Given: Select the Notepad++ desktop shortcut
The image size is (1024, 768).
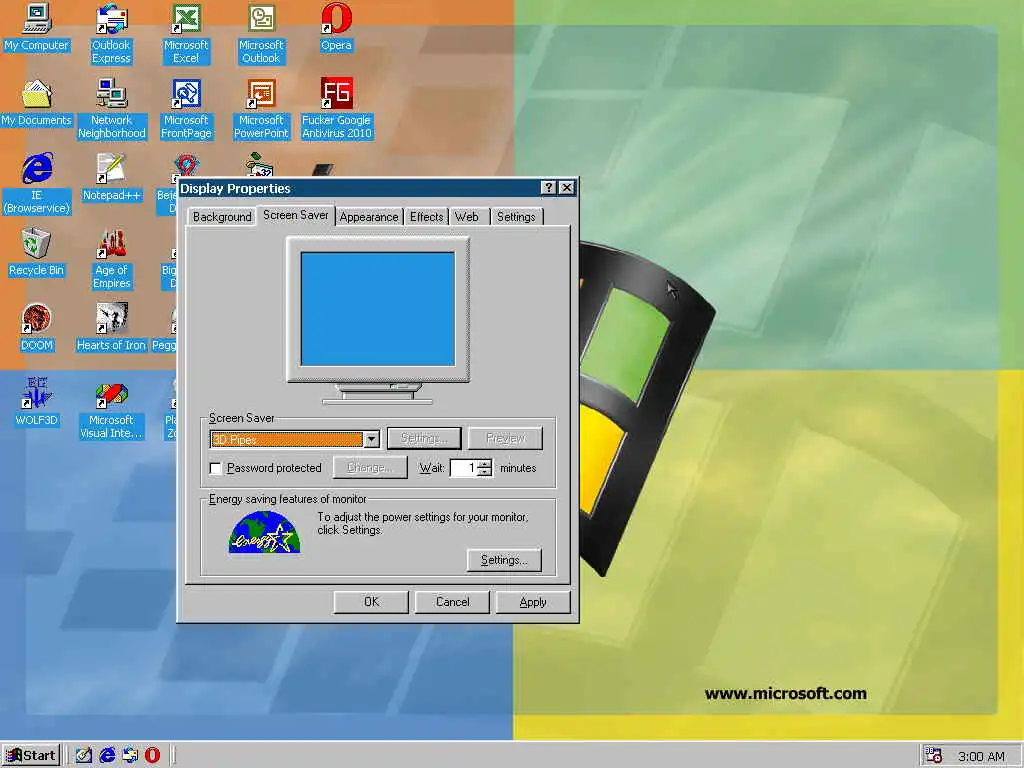Looking at the screenshot, I should click(x=112, y=178).
